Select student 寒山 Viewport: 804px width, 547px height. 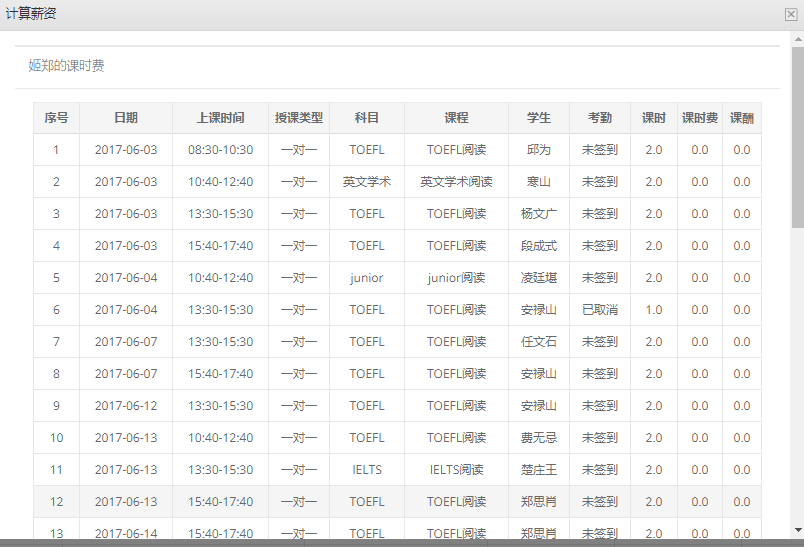click(539, 181)
